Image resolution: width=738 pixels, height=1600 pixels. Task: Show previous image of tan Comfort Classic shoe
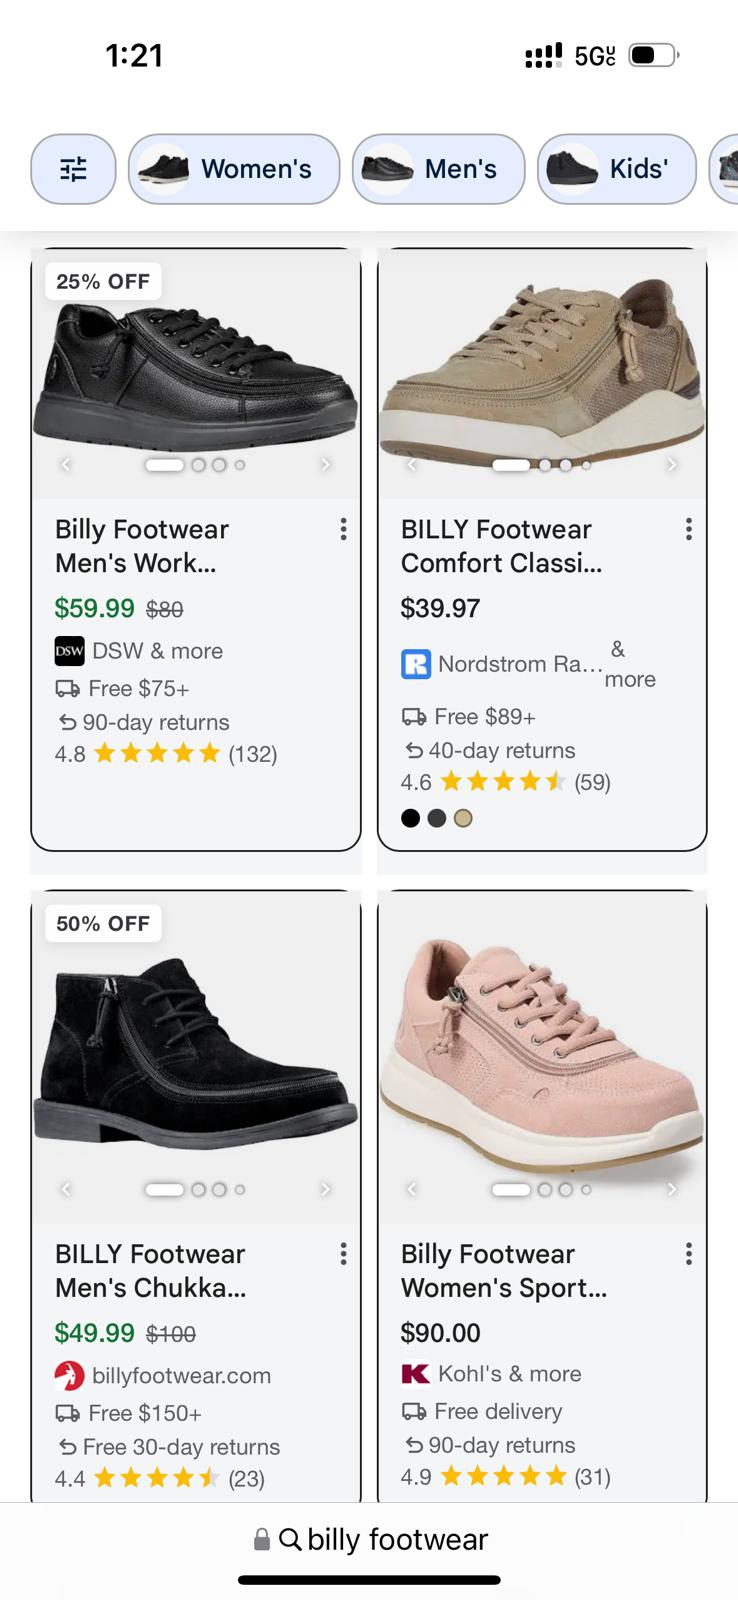411,464
